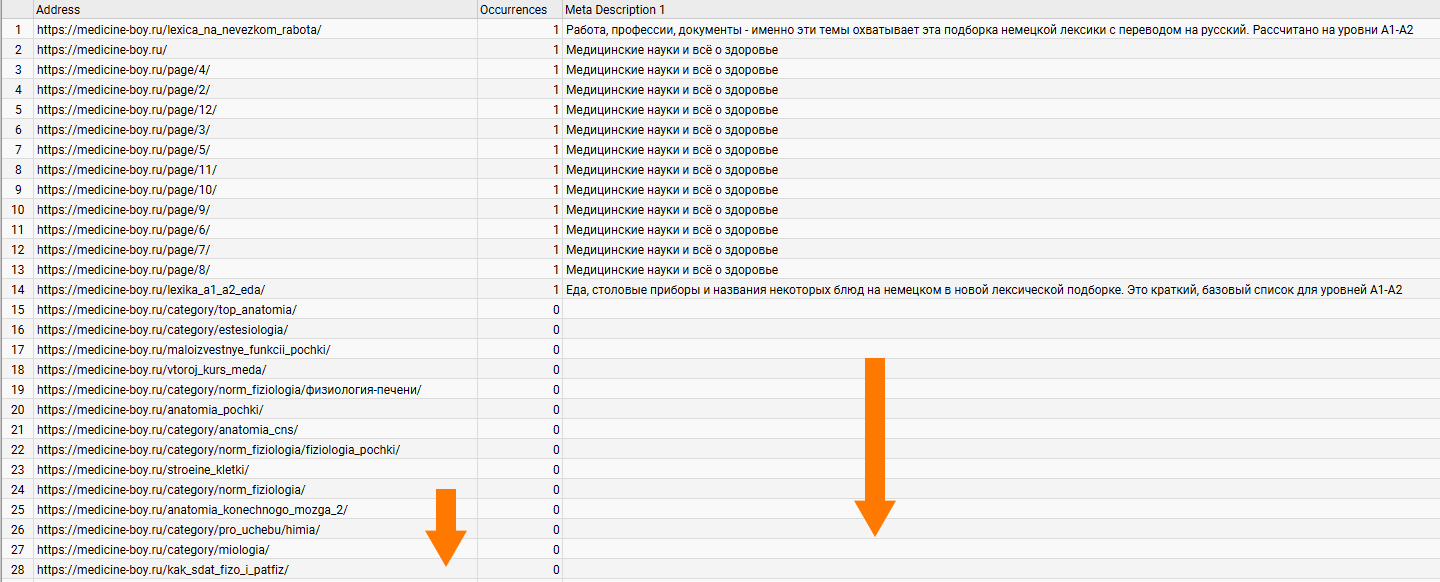Select the category/top_anatomia address
1440x582 pixels.
(255, 310)
